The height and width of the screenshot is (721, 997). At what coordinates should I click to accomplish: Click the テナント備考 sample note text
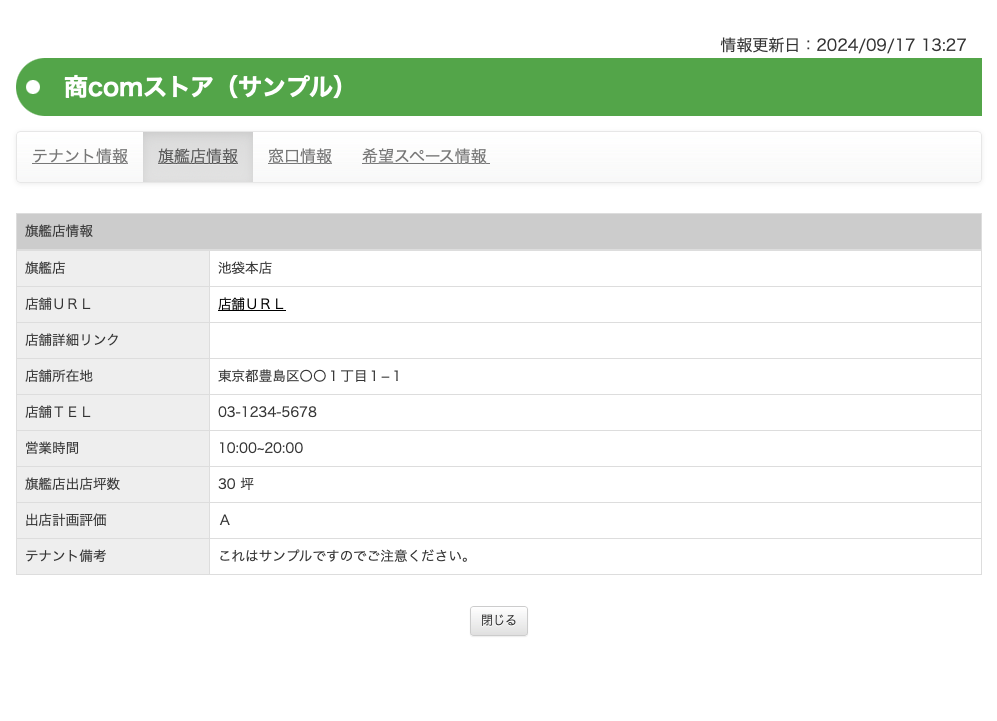(x=344, y=556)
